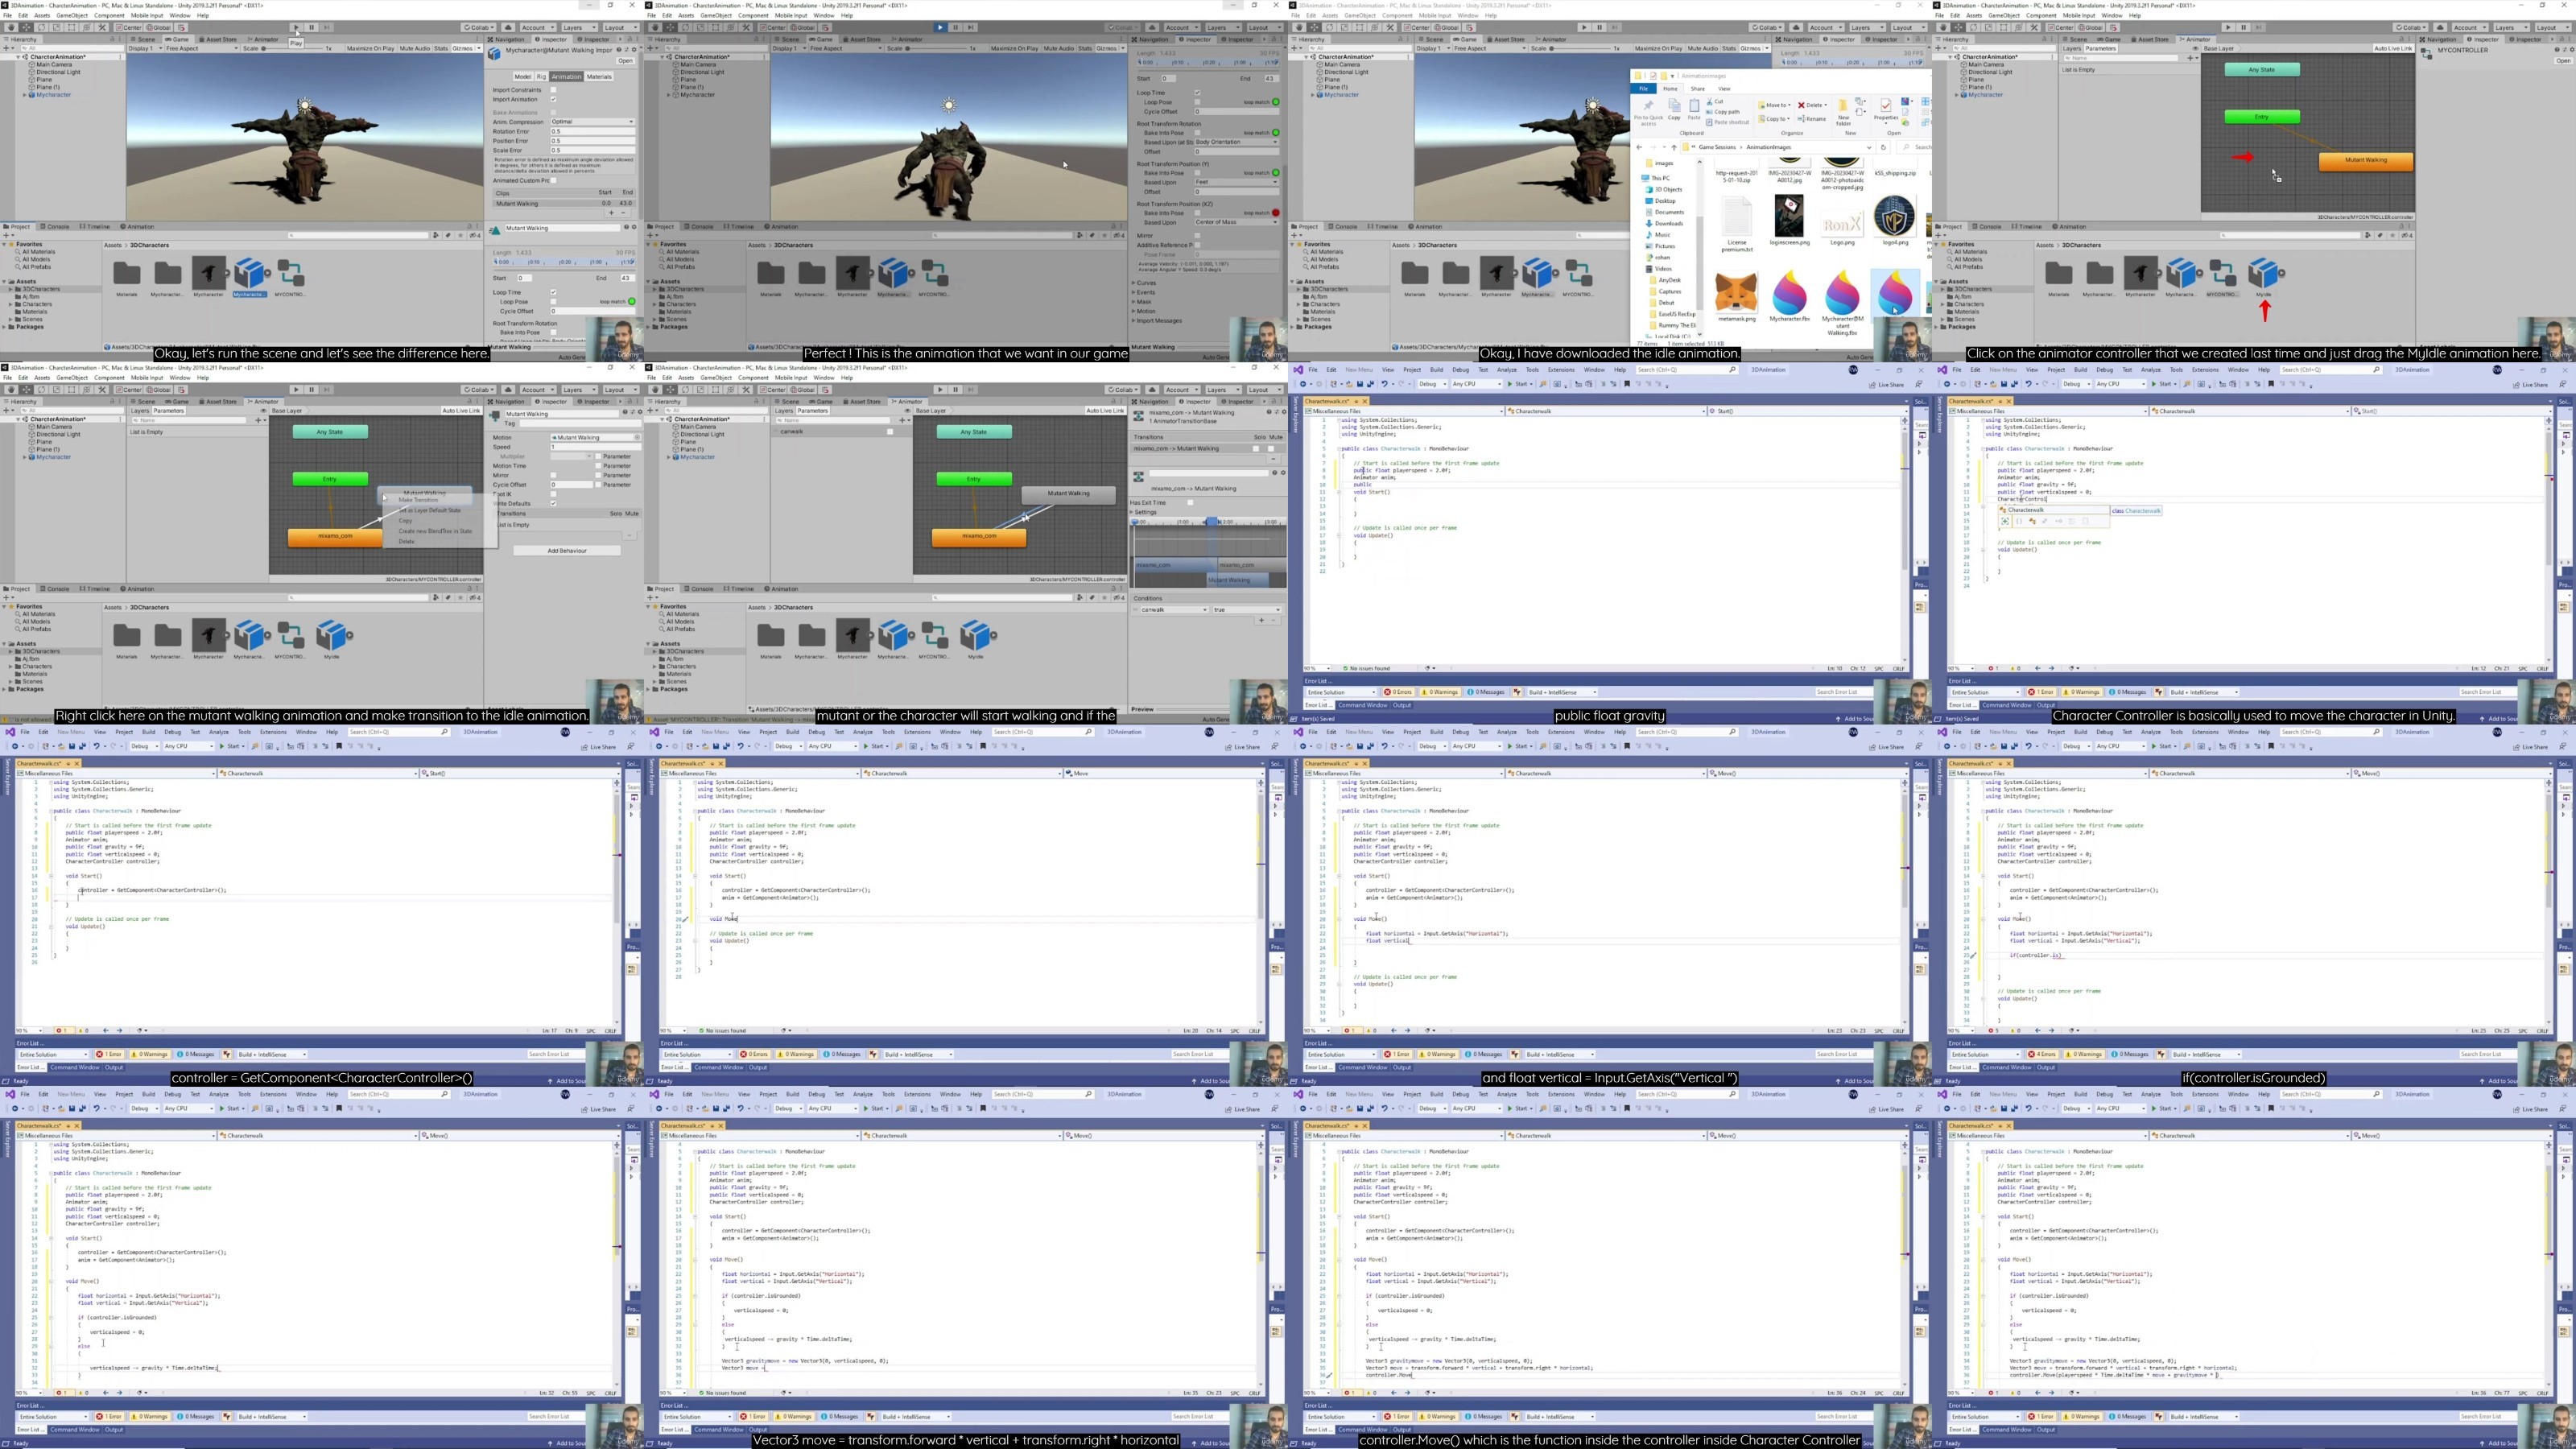Switch to the Share tab in File Explorer

pyautogui.click(x=1697, y=89)
